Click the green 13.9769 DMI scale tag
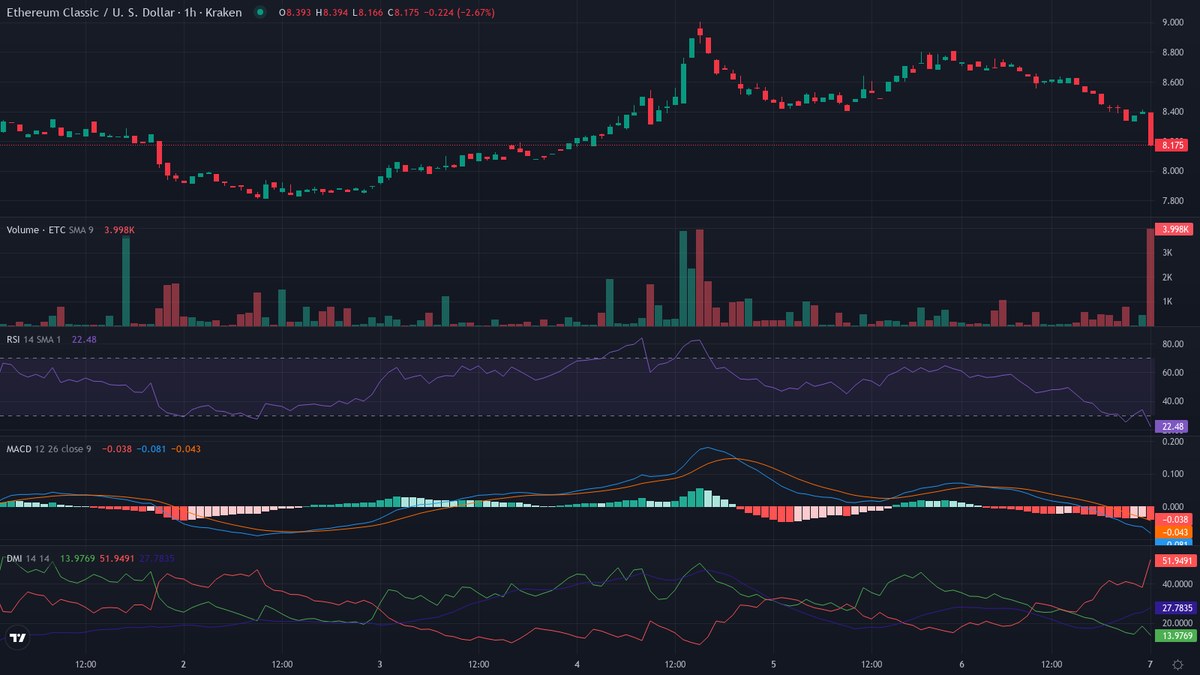The width and height of the screenshot is (1200, 675). [1174, 635]
